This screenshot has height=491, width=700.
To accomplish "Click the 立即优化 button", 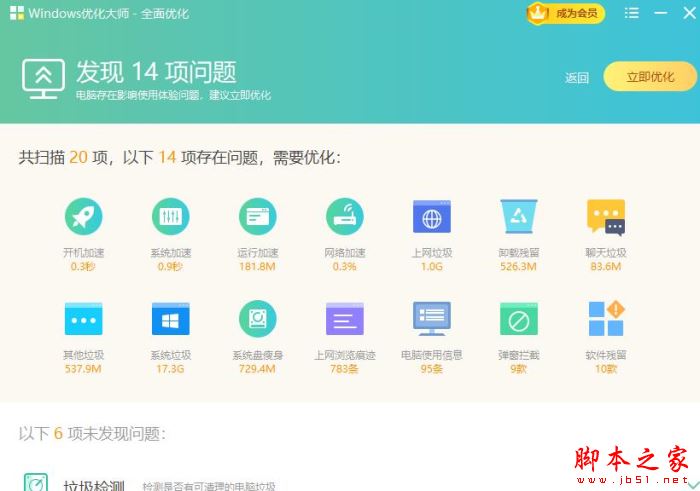I will pyautogui.click(x=650, y=77).
